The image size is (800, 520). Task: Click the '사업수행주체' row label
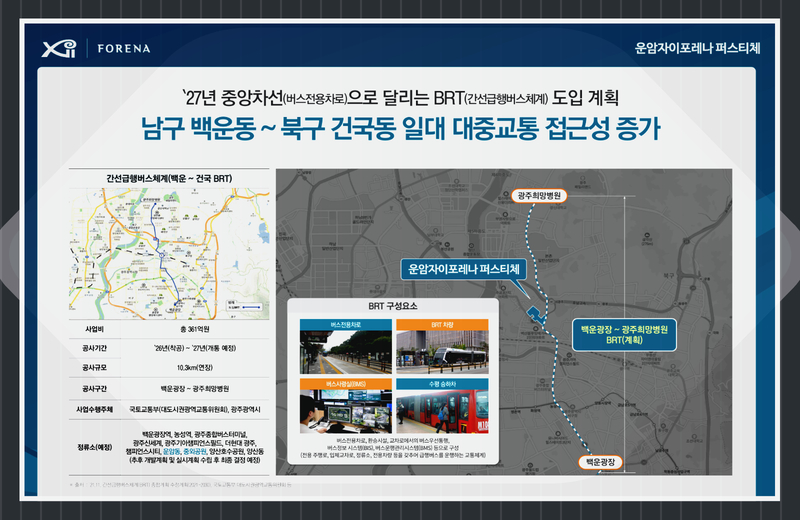pos(94,409)
